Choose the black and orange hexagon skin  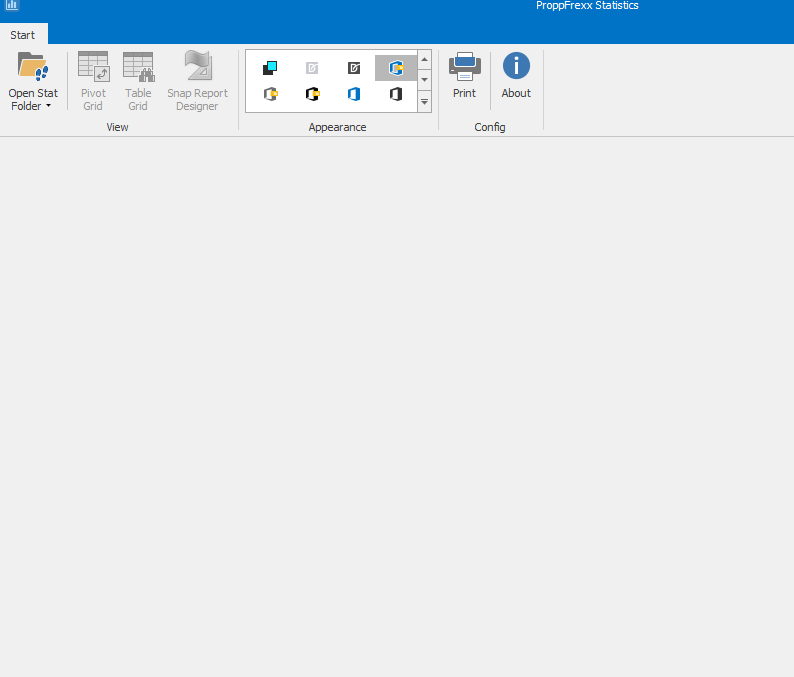point(312,94)
